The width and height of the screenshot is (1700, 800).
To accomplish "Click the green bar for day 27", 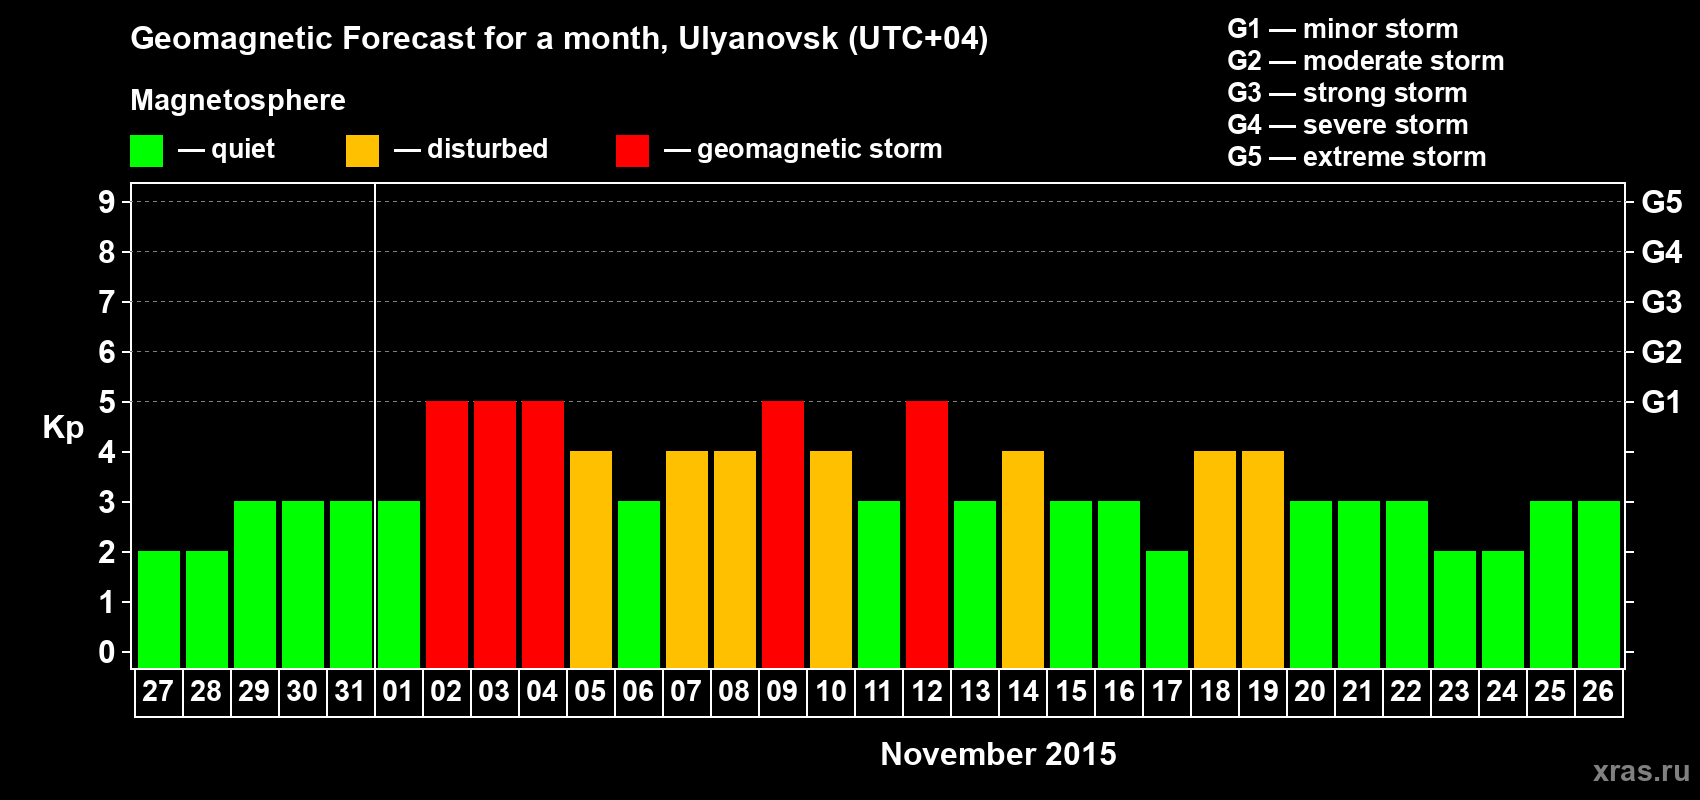I will click(x=159, y=609).
